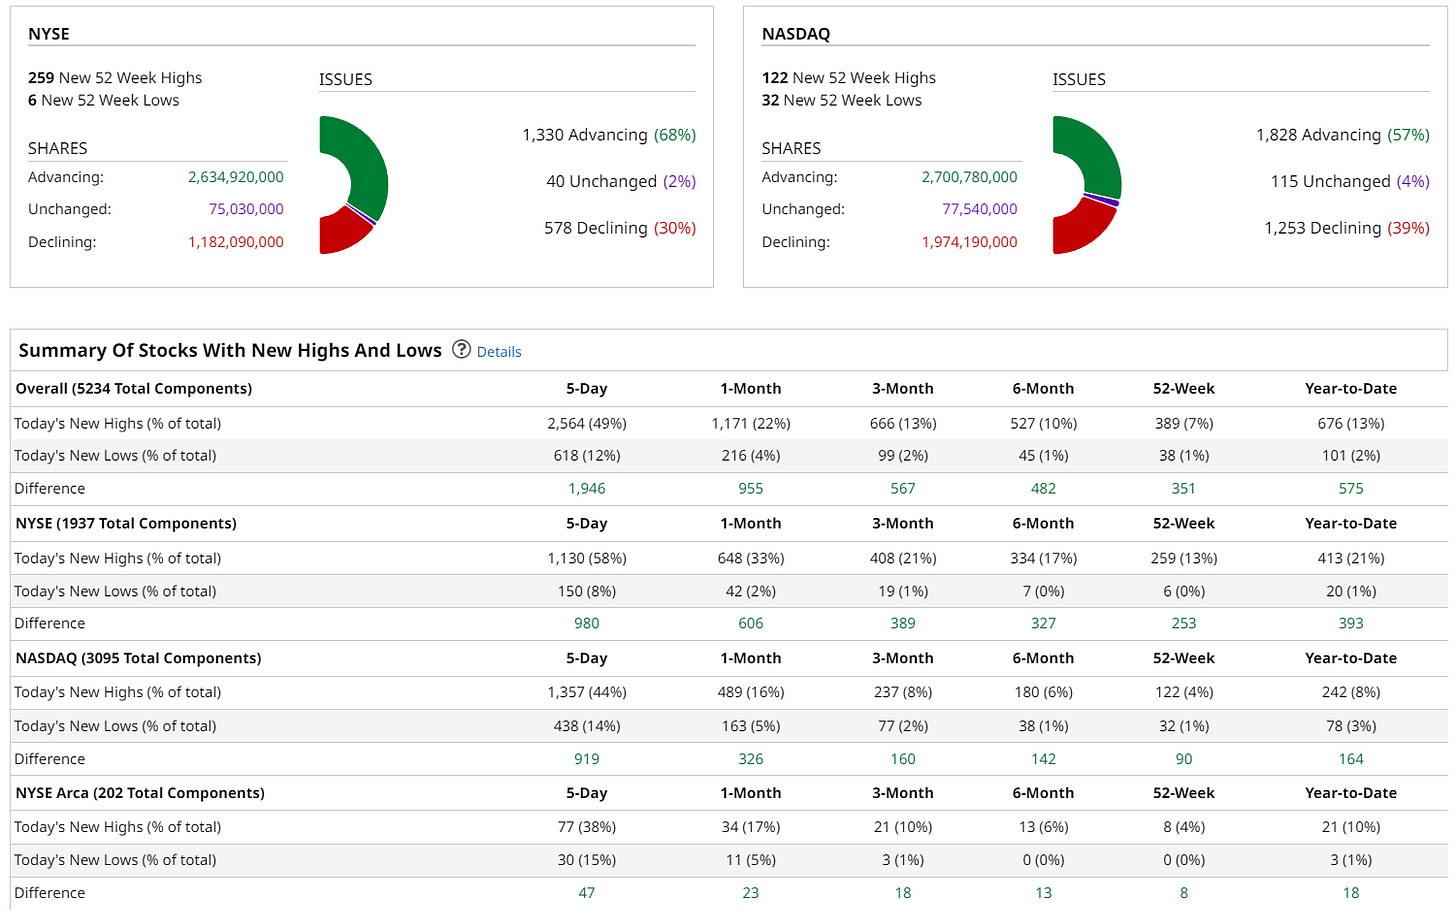Click 'Overall (5234 Total Components)' header
1456x923 pixels.
click(x=134, y=389)
